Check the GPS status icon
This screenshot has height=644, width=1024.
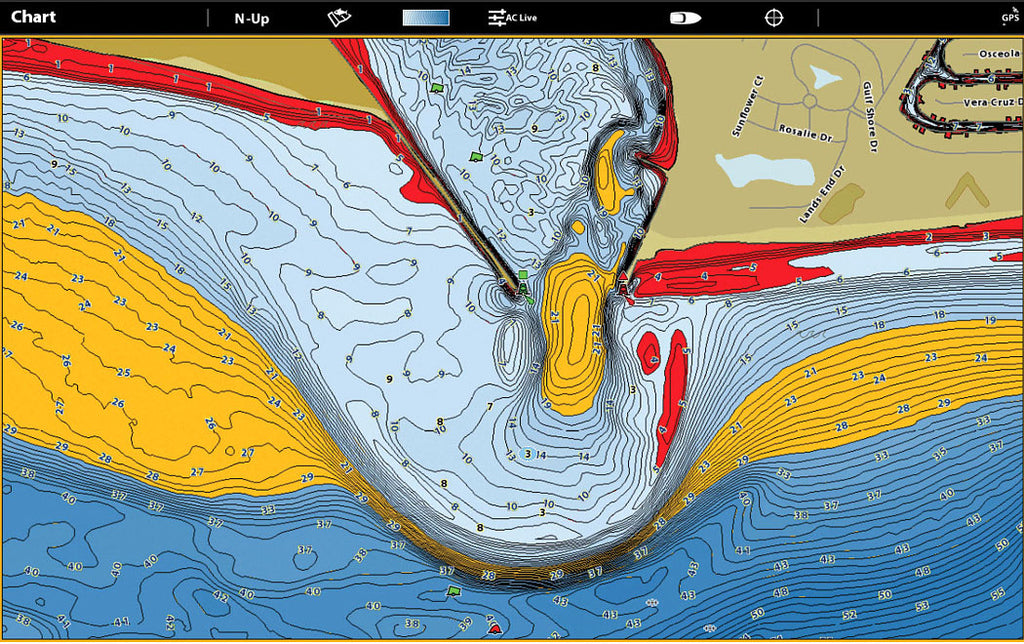click(1010, 16)
